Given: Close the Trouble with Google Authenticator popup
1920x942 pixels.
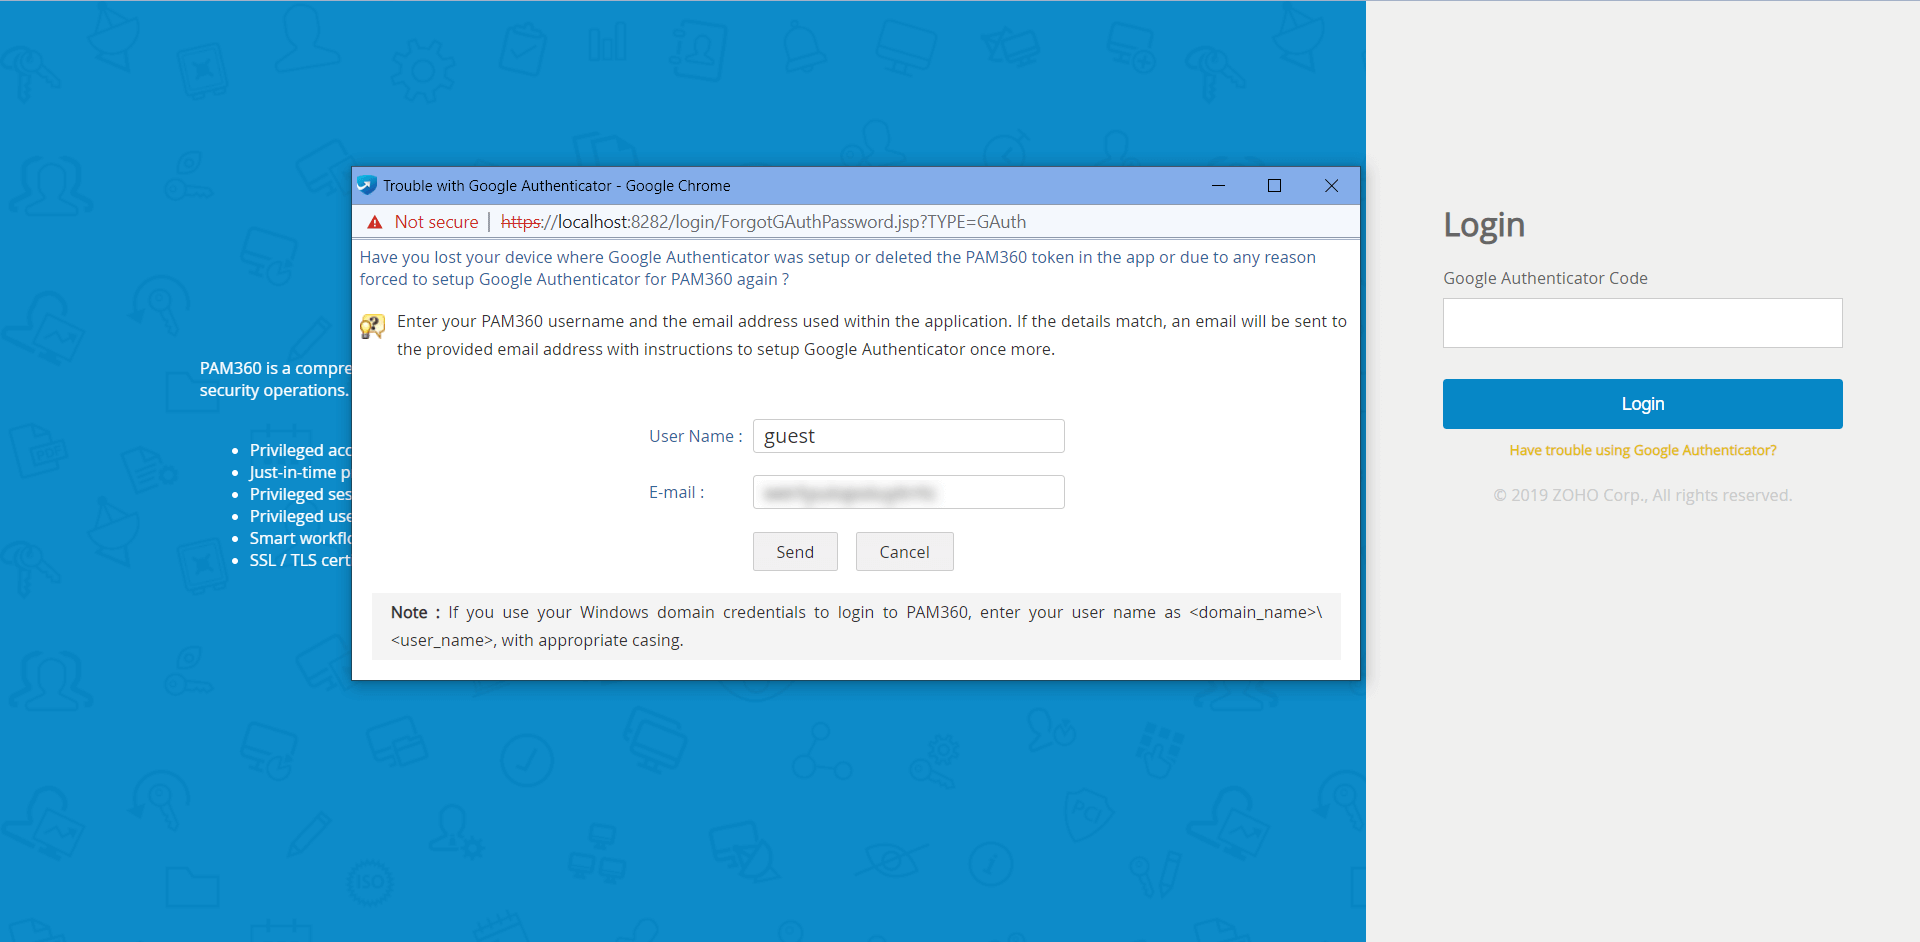Looking at the screenshot, I should coord(1331,186).
